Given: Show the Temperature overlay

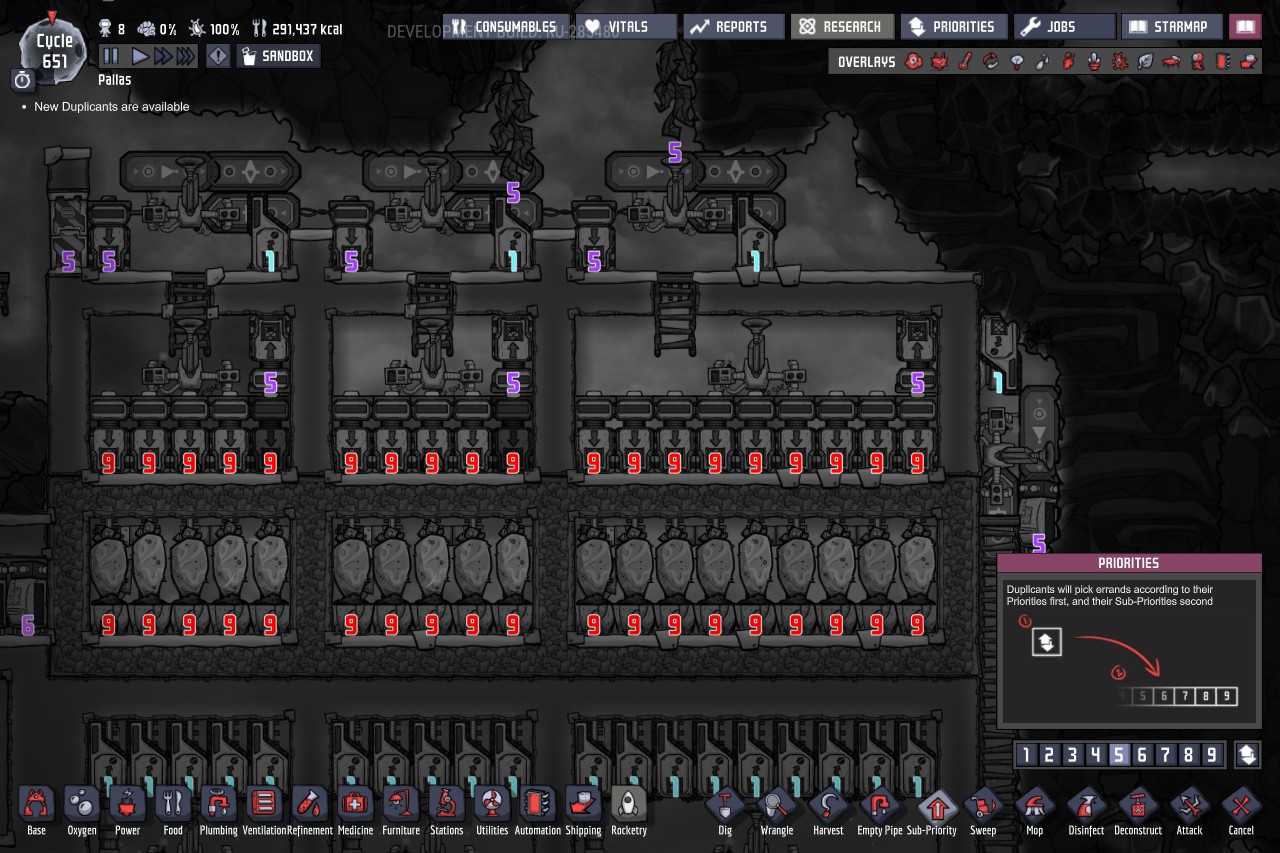Looking at the screenshot, I should tap(965, 62).
